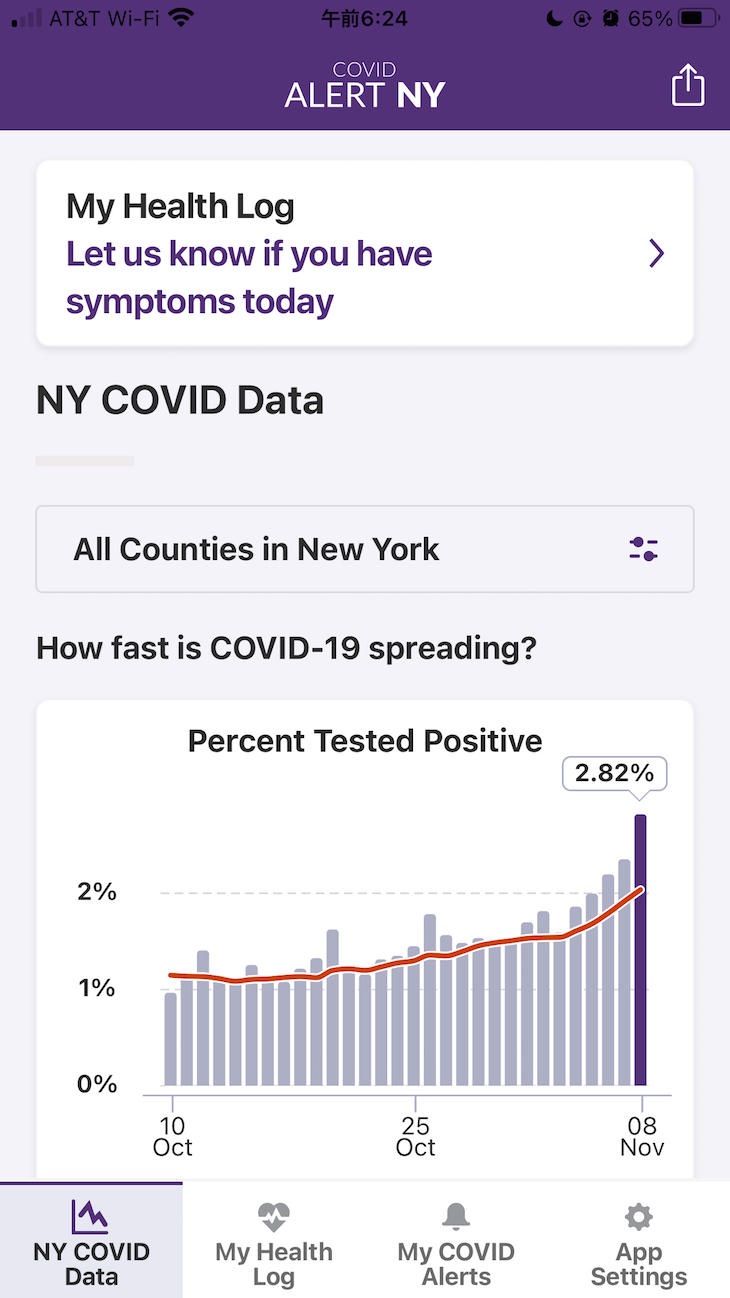Screen dimensions: 730x1298
Task: Tap the gear App Settings icon
Action: tap(638, 1216)
